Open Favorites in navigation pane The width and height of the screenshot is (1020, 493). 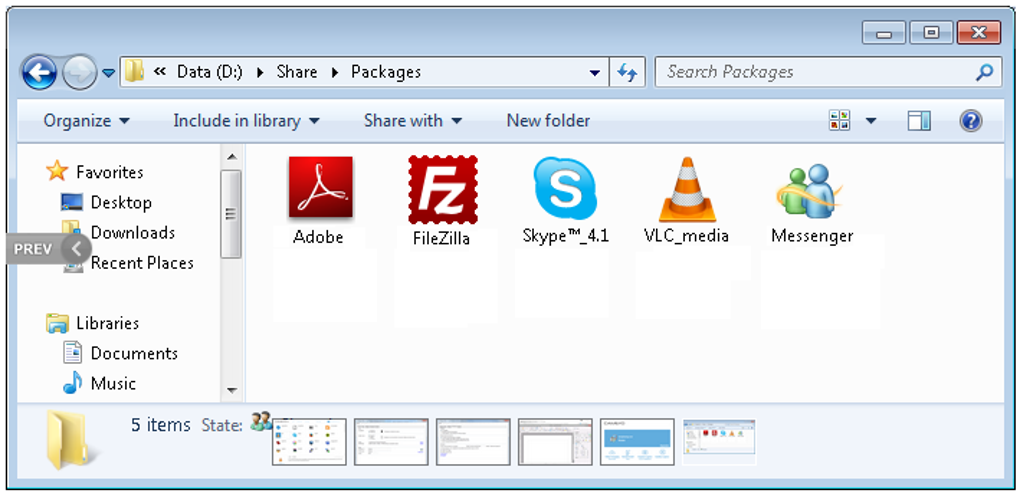(110, 172)
